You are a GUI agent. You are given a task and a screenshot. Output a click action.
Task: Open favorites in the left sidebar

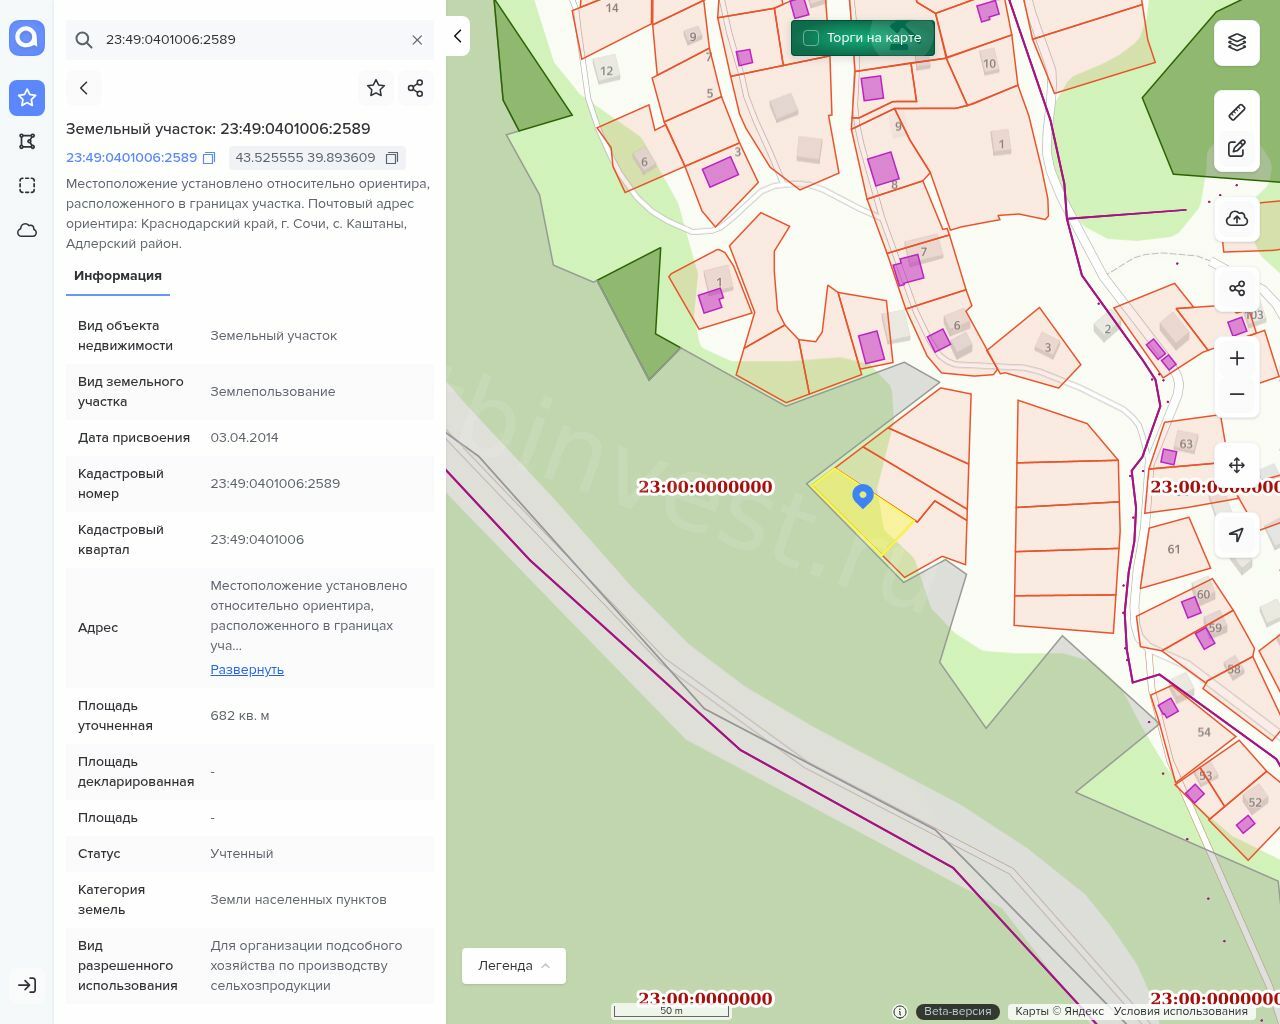pos(27,97)
